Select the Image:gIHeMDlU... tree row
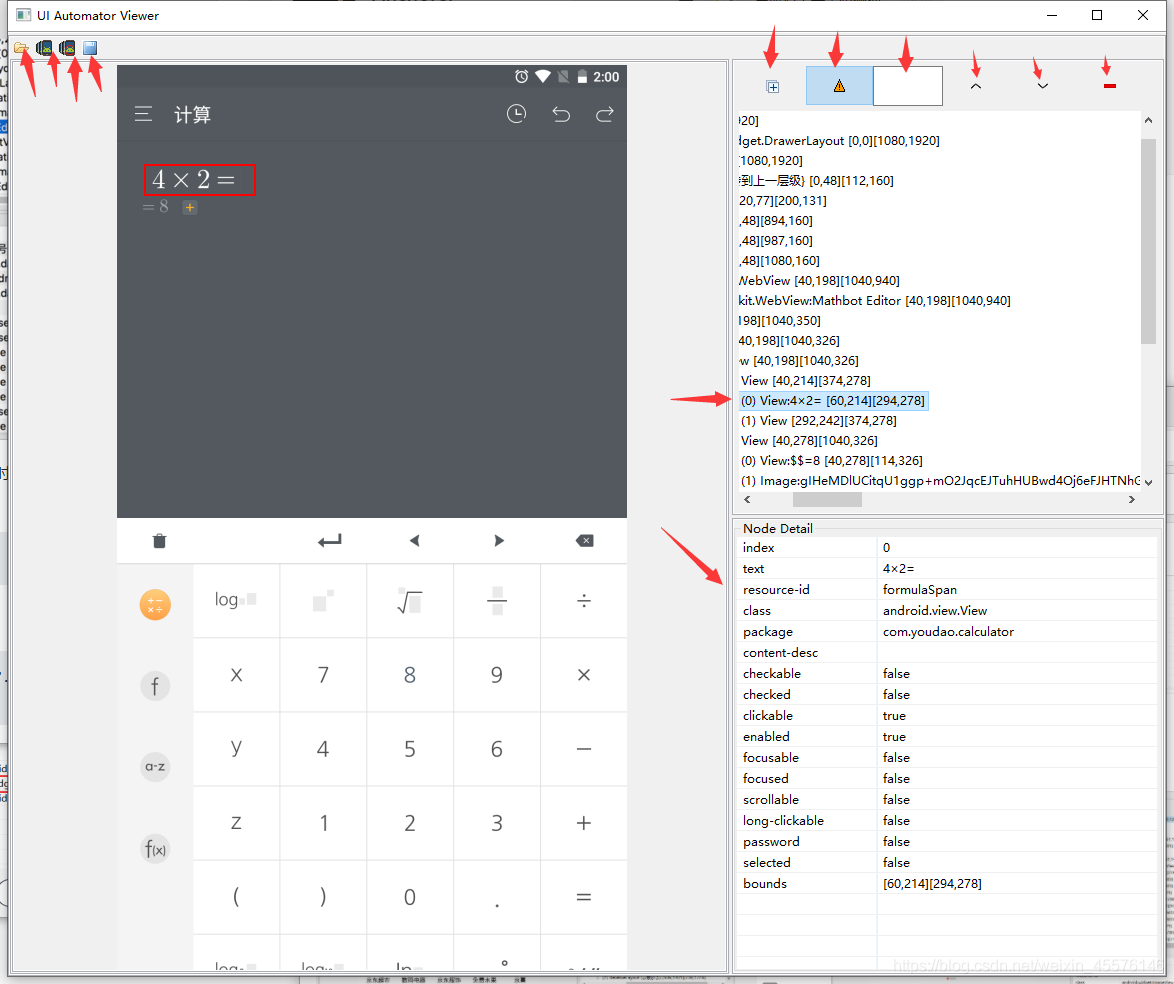The height and width of the screenshot is (984, 1174). click(940, 481)
